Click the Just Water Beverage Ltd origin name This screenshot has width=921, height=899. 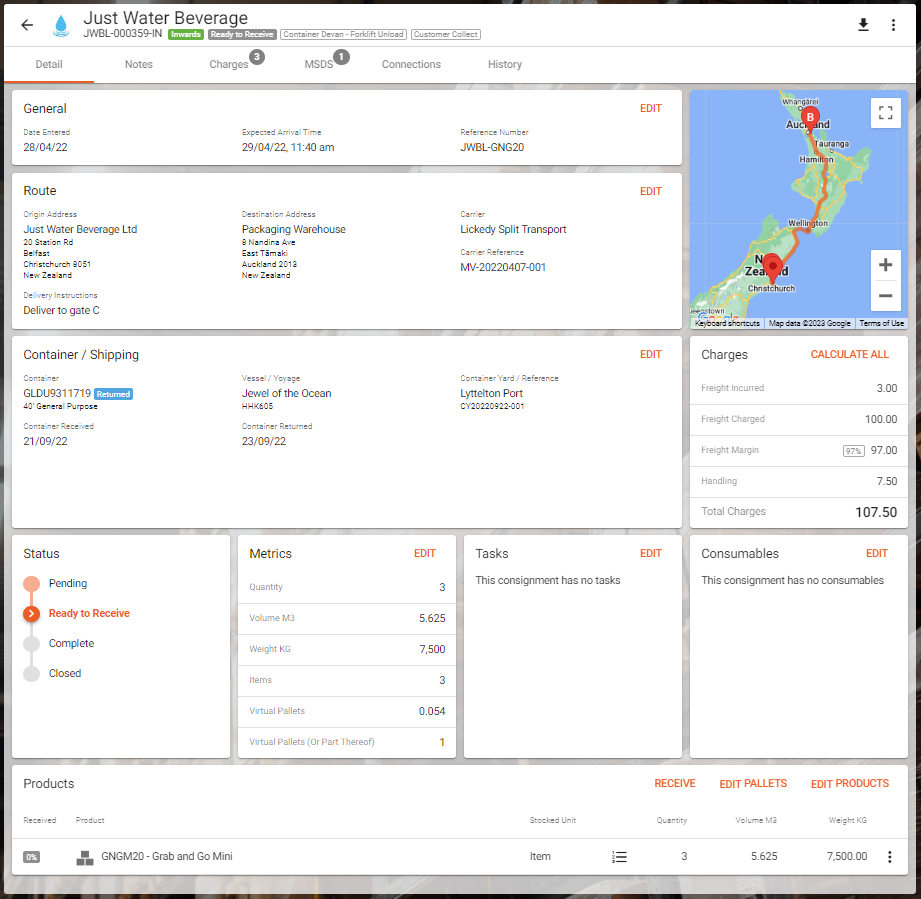point(80,230)
